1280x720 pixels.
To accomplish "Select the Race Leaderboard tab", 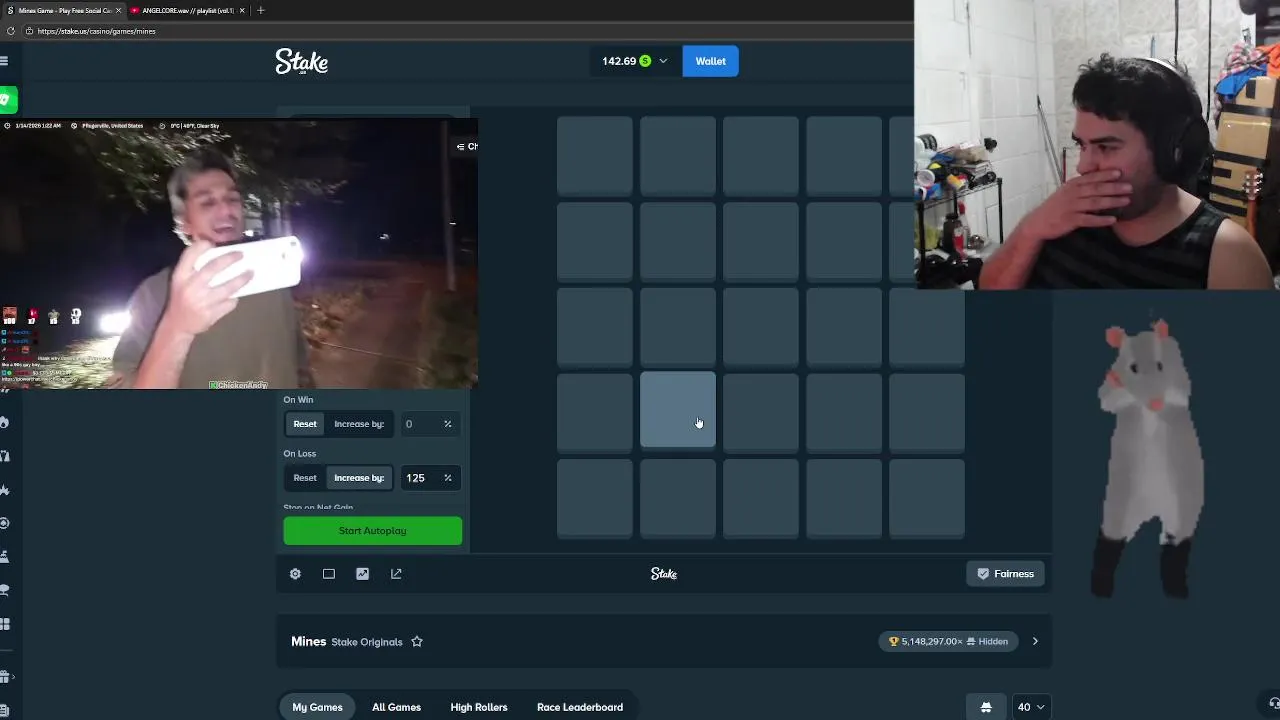I will click(580, 707).
